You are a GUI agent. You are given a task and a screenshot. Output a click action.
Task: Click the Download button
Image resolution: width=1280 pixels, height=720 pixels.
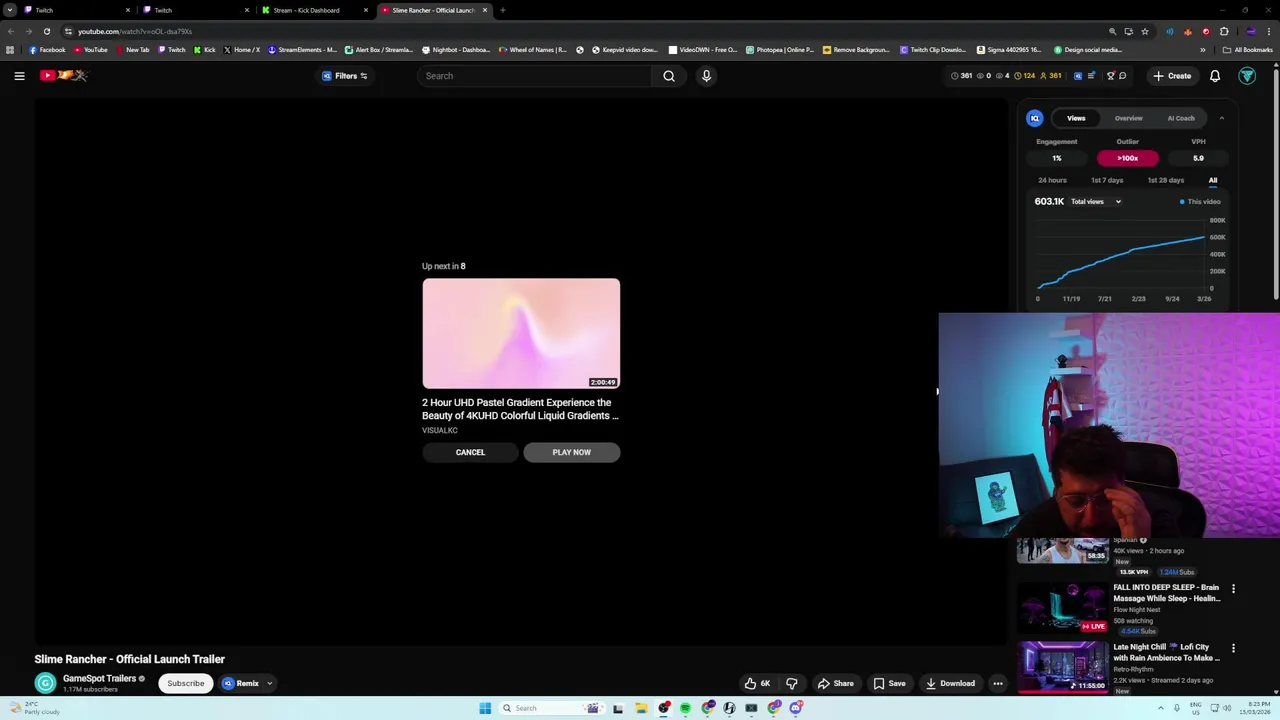point(950,683)
